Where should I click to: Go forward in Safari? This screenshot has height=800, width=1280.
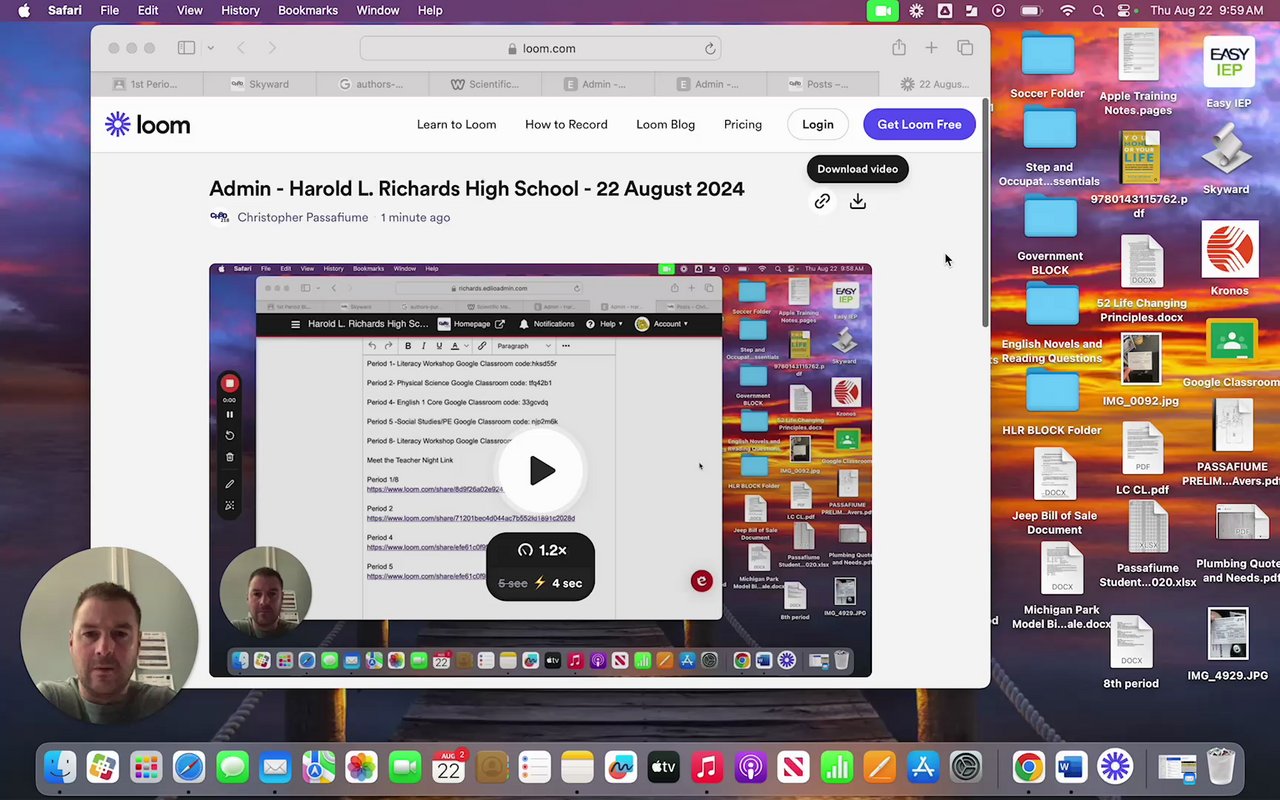pos(271,48)
